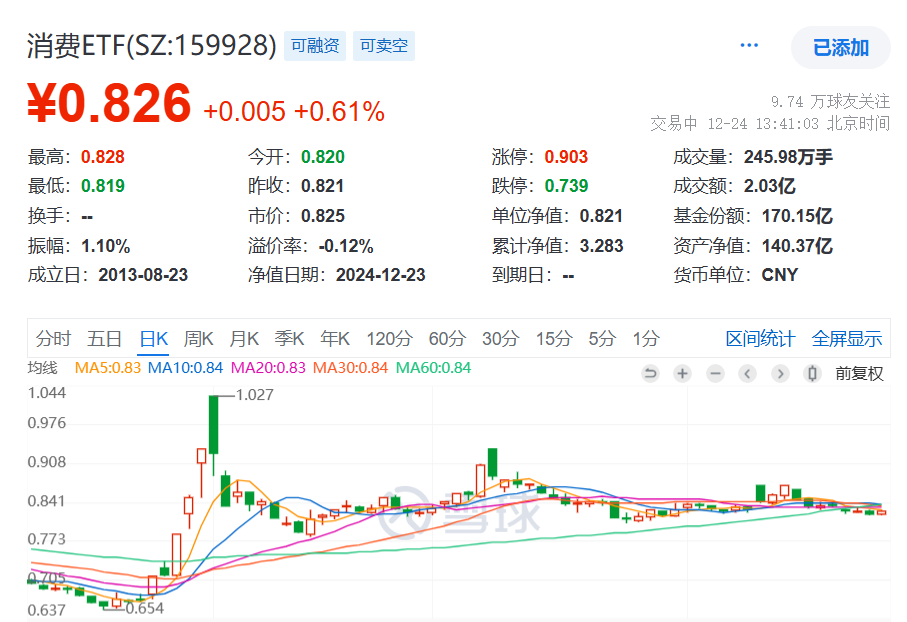Select the candlestick display icon beside 前复权
The height and width of the screenshot is (622, 907).
pos(812,373)
